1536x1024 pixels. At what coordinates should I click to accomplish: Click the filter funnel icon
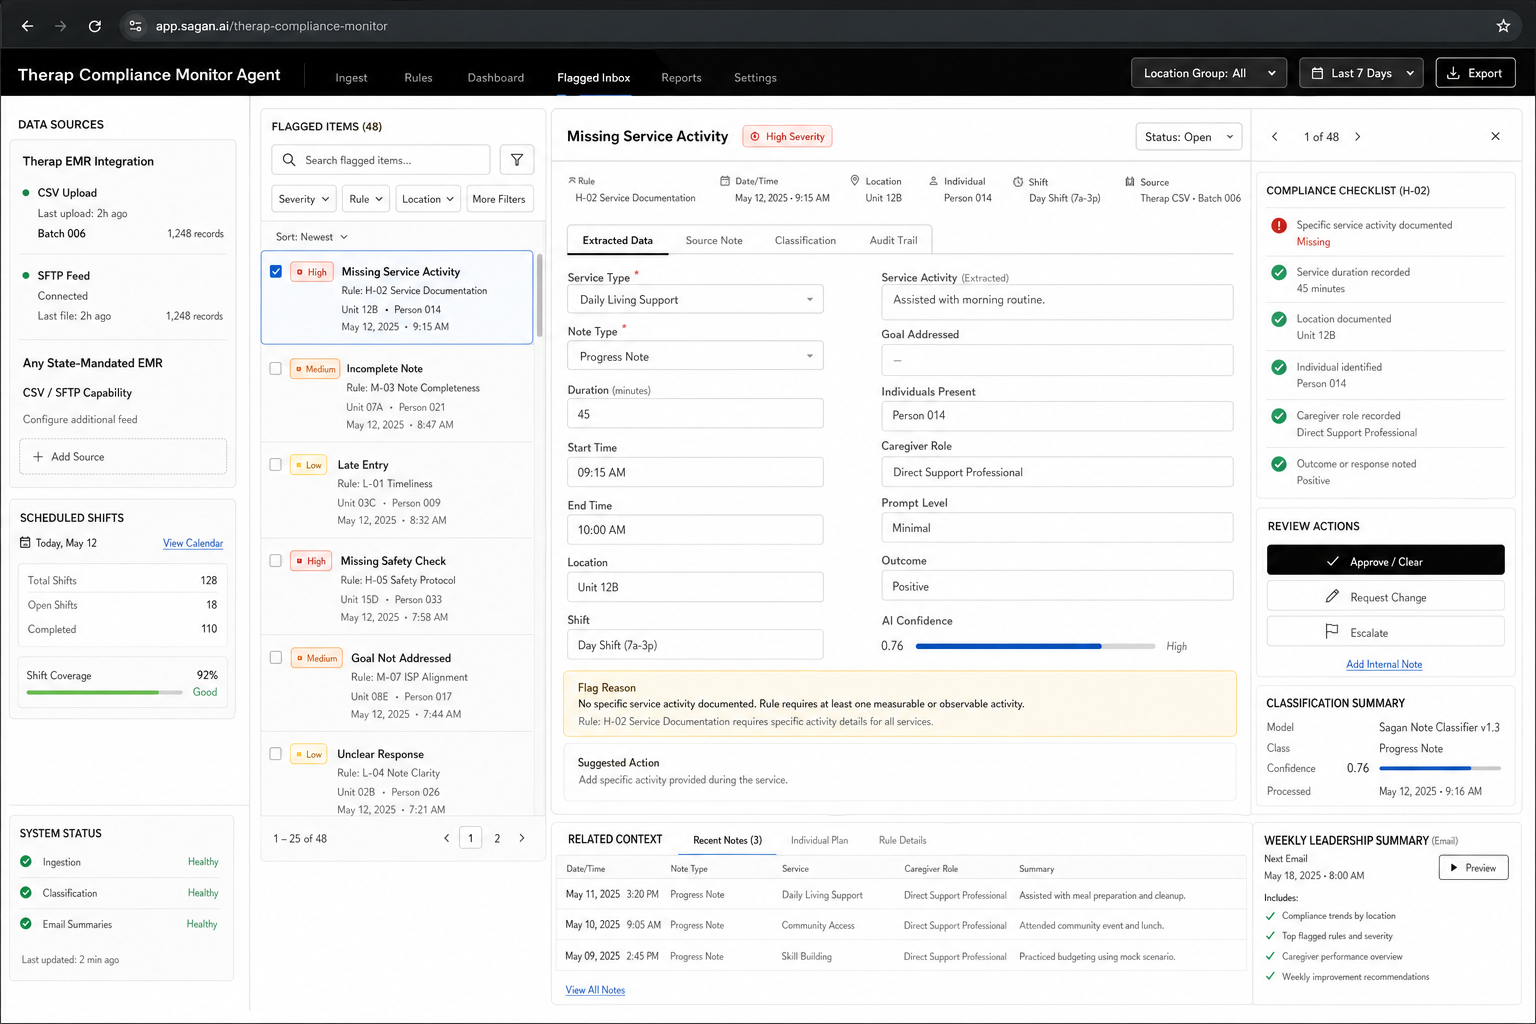tap(517, 160)
